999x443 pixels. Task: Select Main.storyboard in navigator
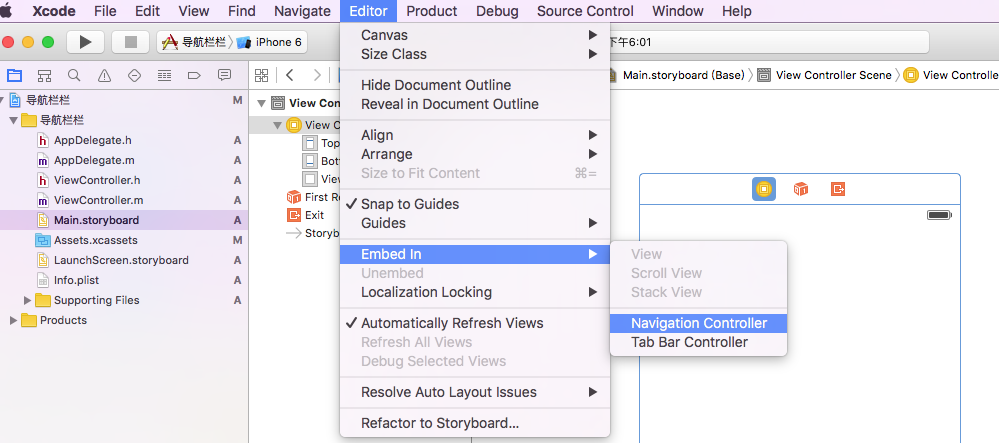pos(96,220)
